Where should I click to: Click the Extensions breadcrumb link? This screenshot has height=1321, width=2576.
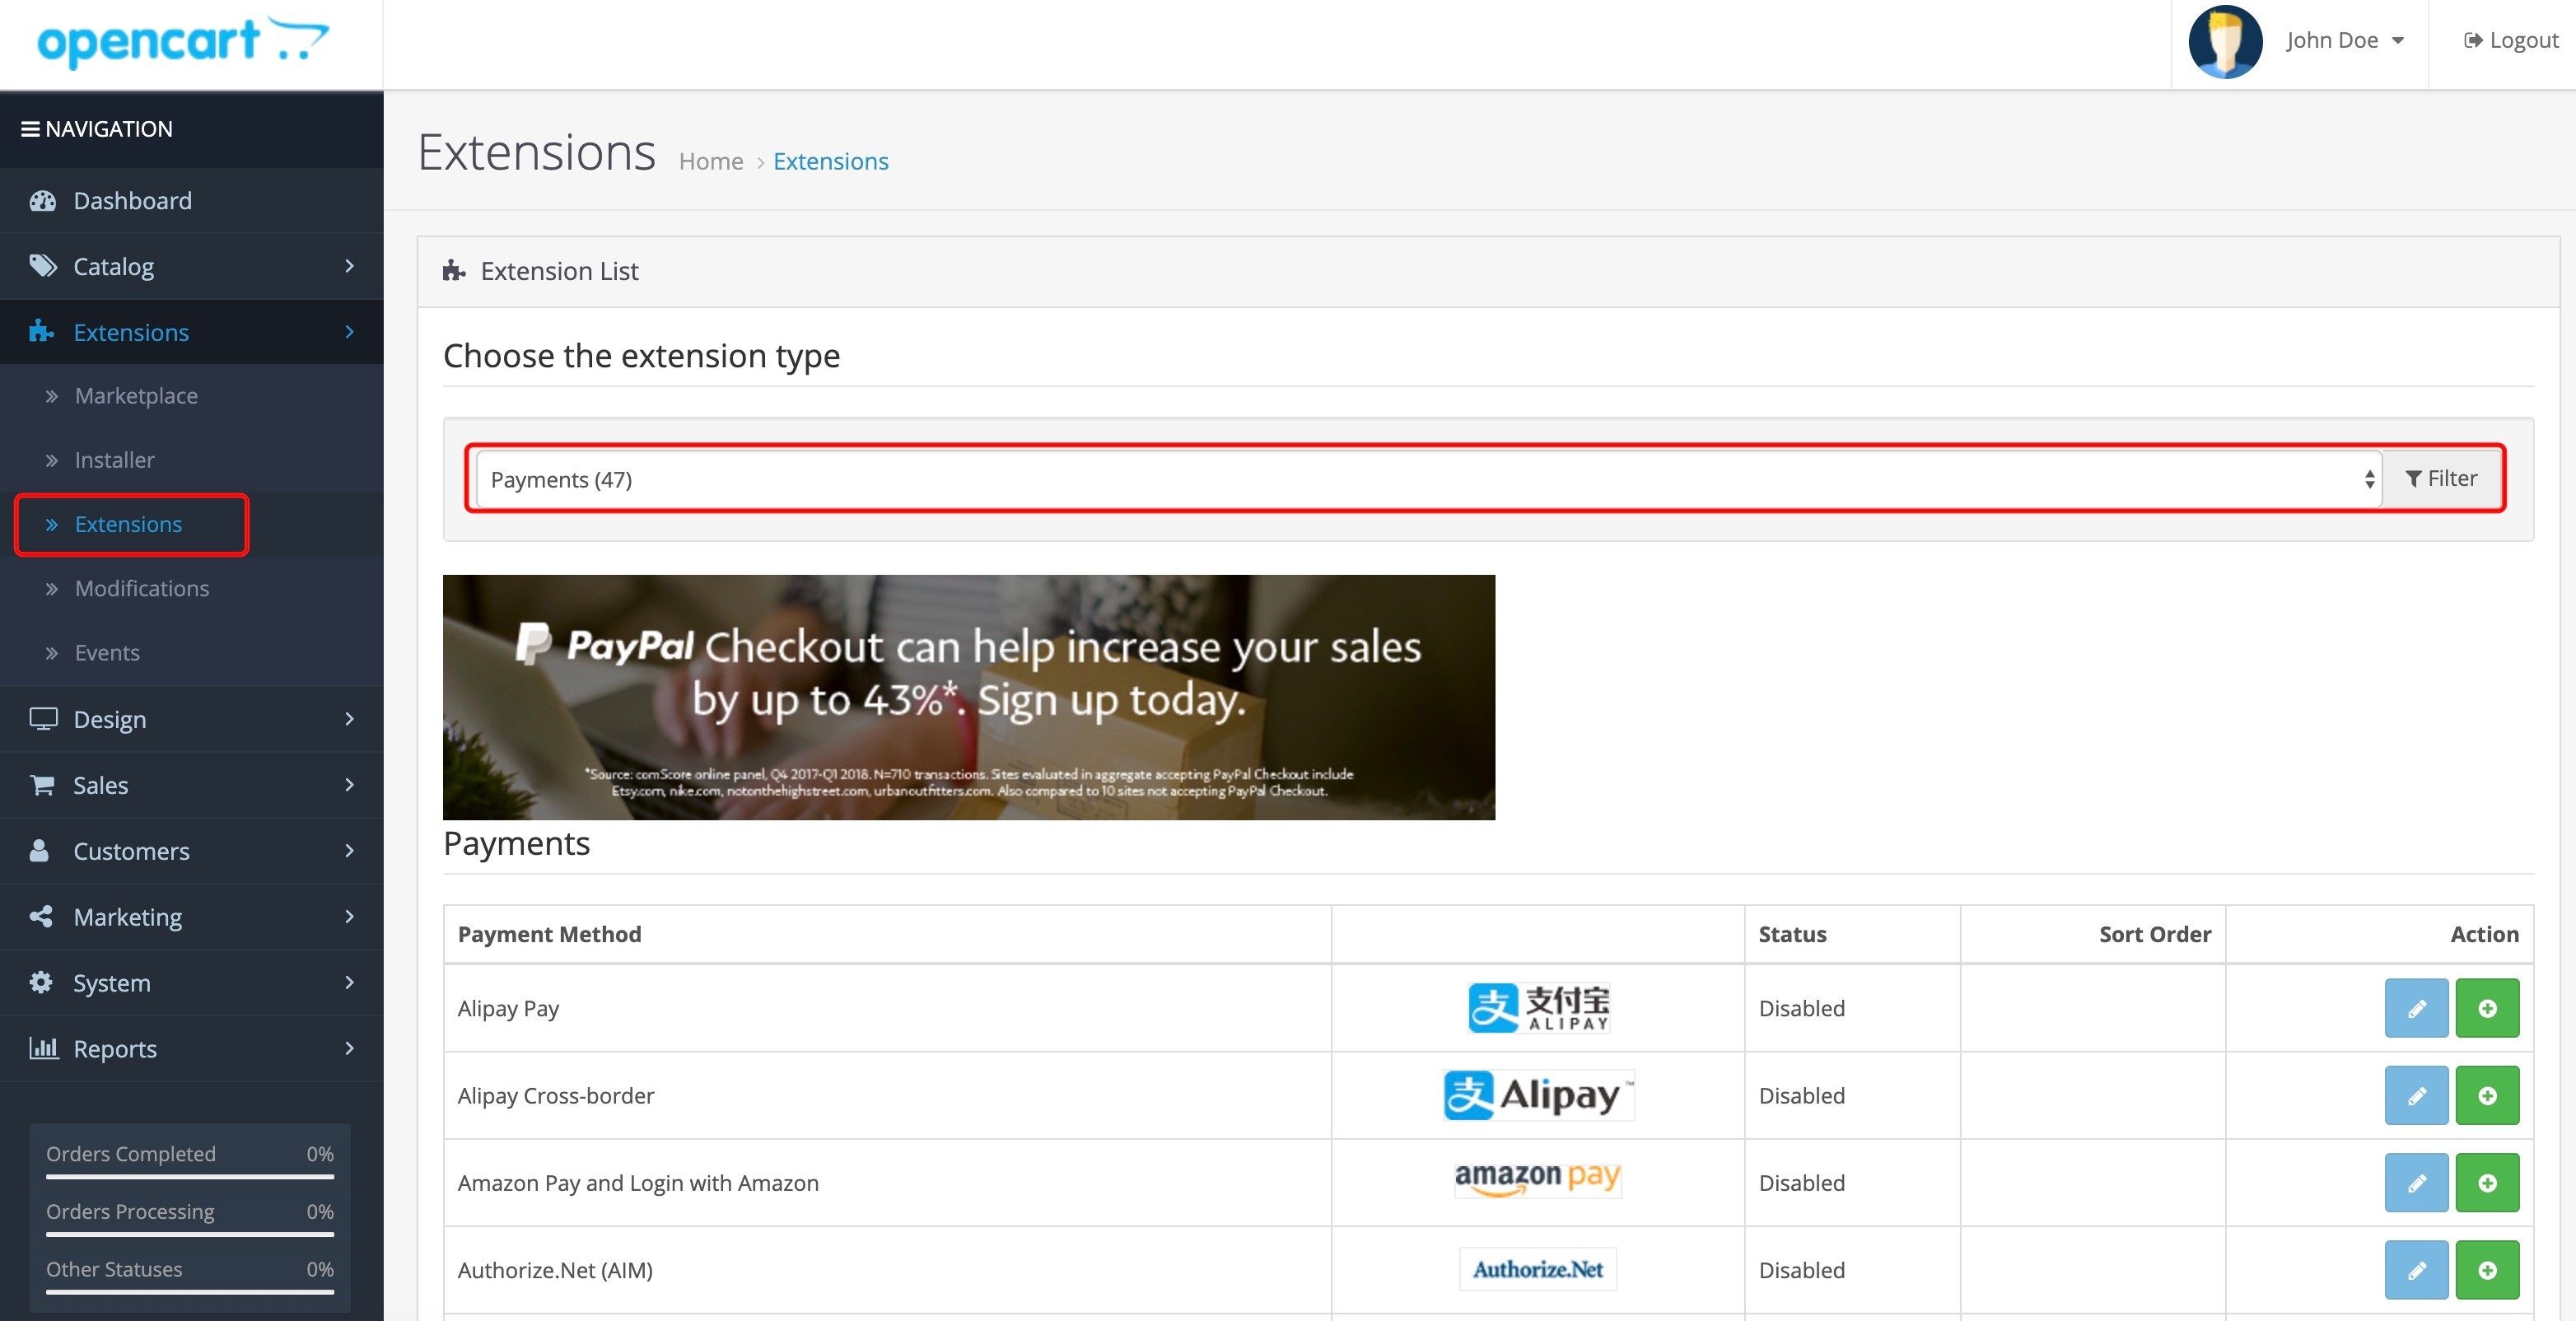click(x=830, y=162)
